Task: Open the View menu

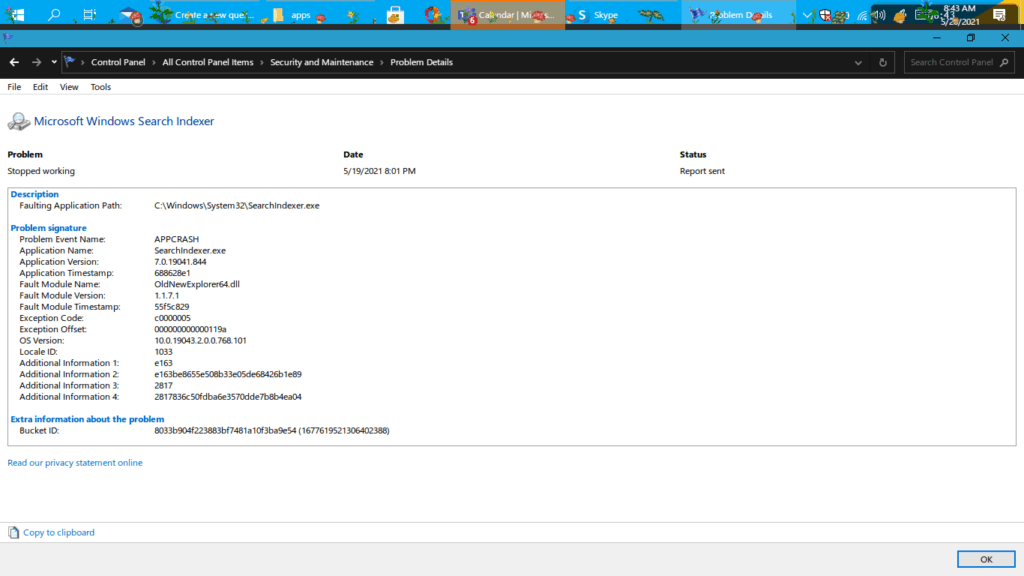Action: (x=68, y=87)
